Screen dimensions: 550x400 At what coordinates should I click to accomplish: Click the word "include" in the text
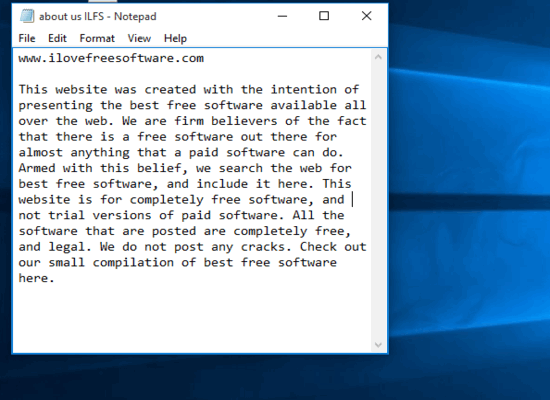tap(222, 184)
